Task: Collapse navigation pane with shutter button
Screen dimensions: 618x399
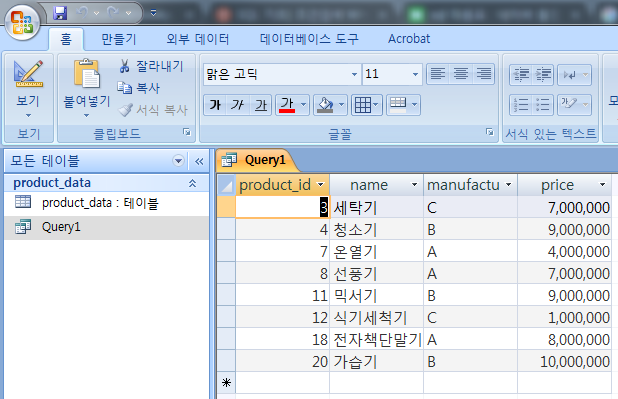Action: tap(199, 161)
